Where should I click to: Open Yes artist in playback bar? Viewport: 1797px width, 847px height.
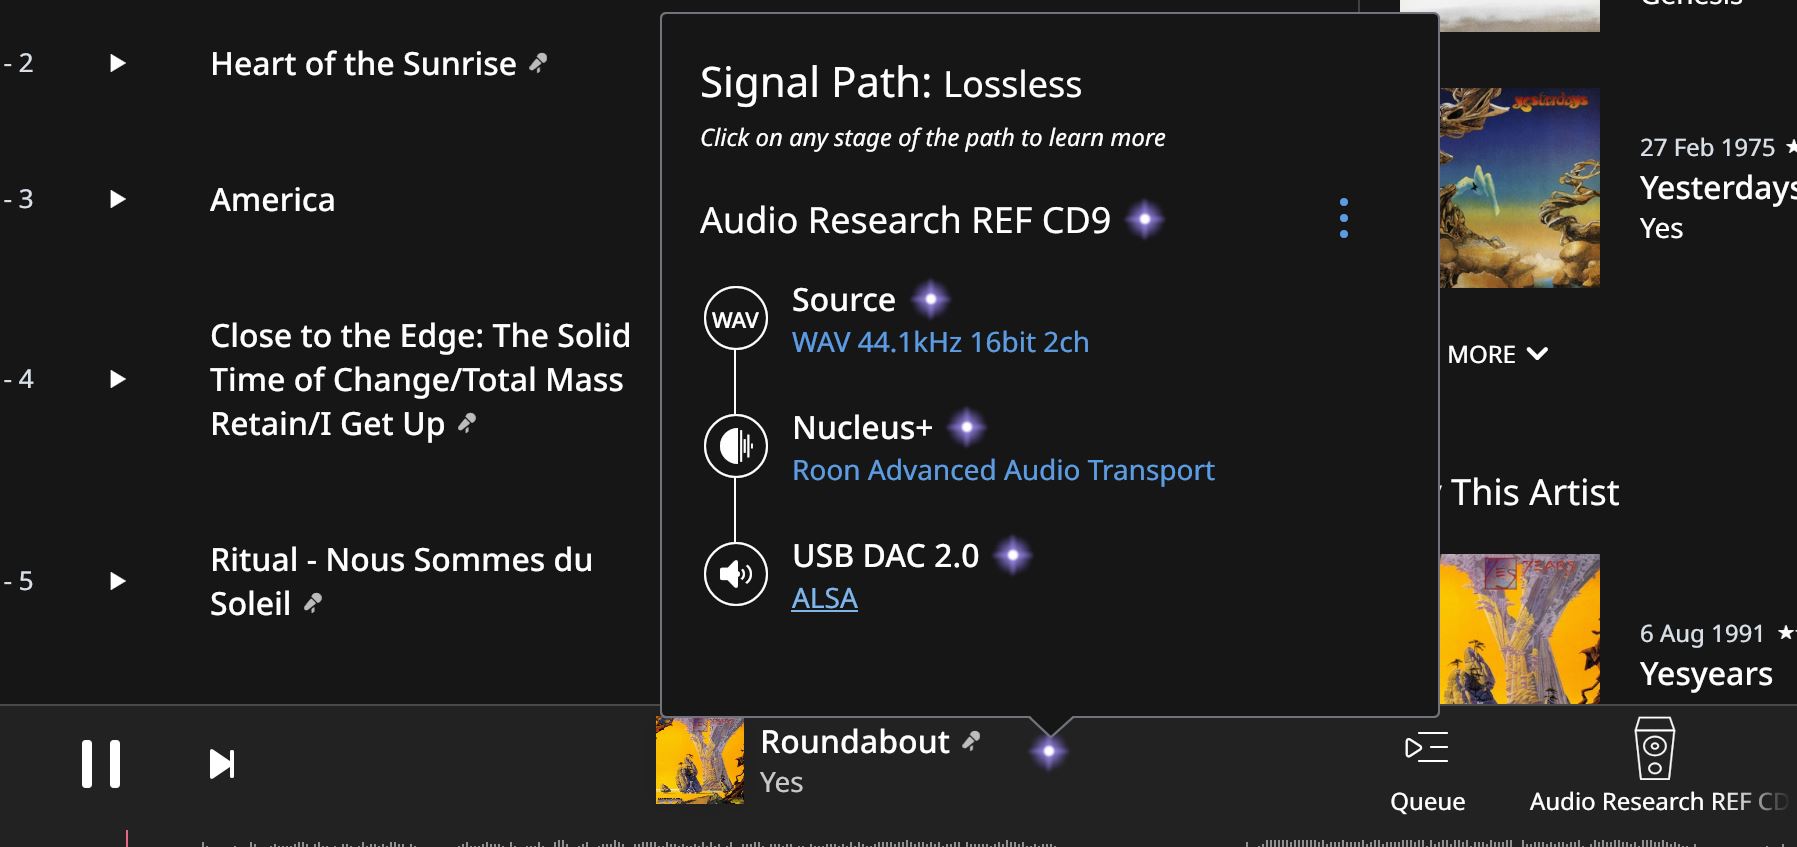pos(781,782)
